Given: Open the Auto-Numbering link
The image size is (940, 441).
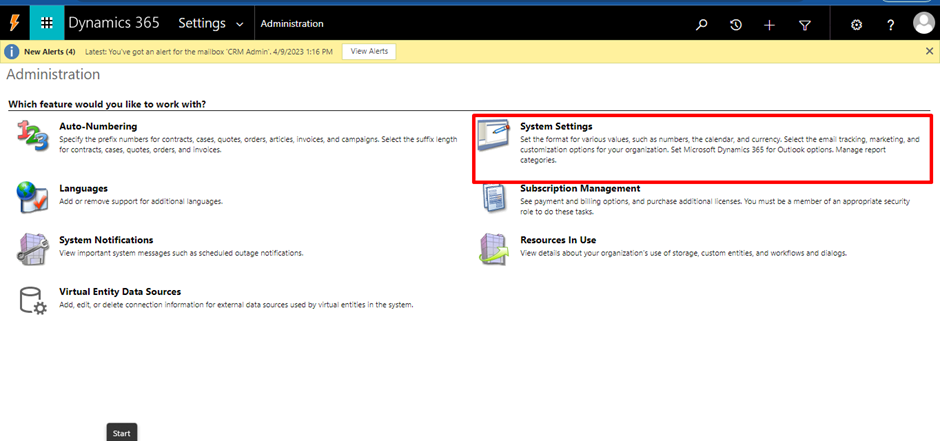Looking at the screenshot, I should [x=98, y=126].
